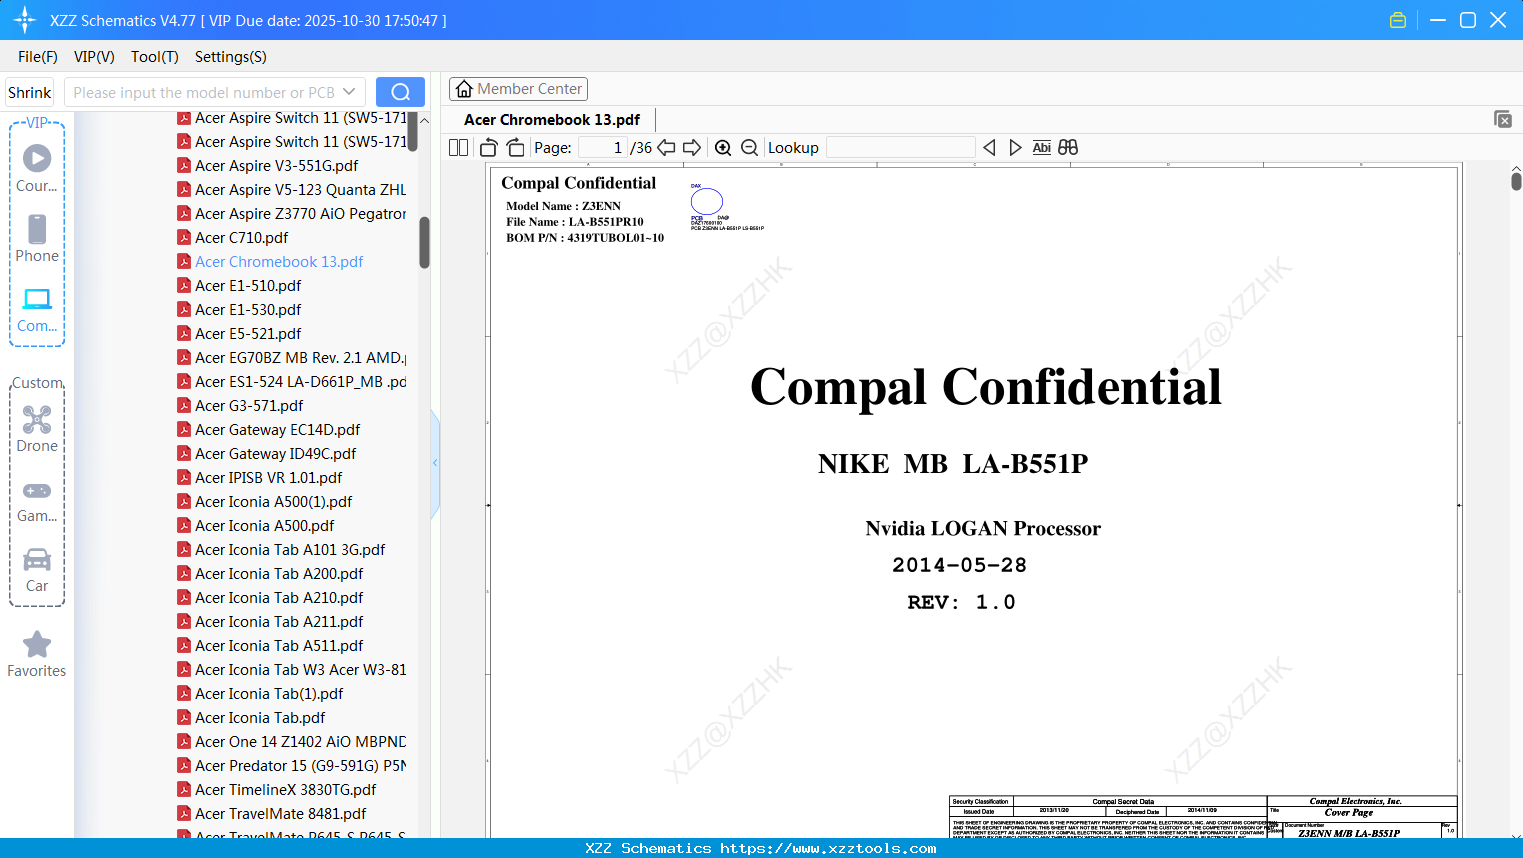Click the XZZ Schematics app logo
Screen dimensions: 1523x858
click(x=25, y=20)
